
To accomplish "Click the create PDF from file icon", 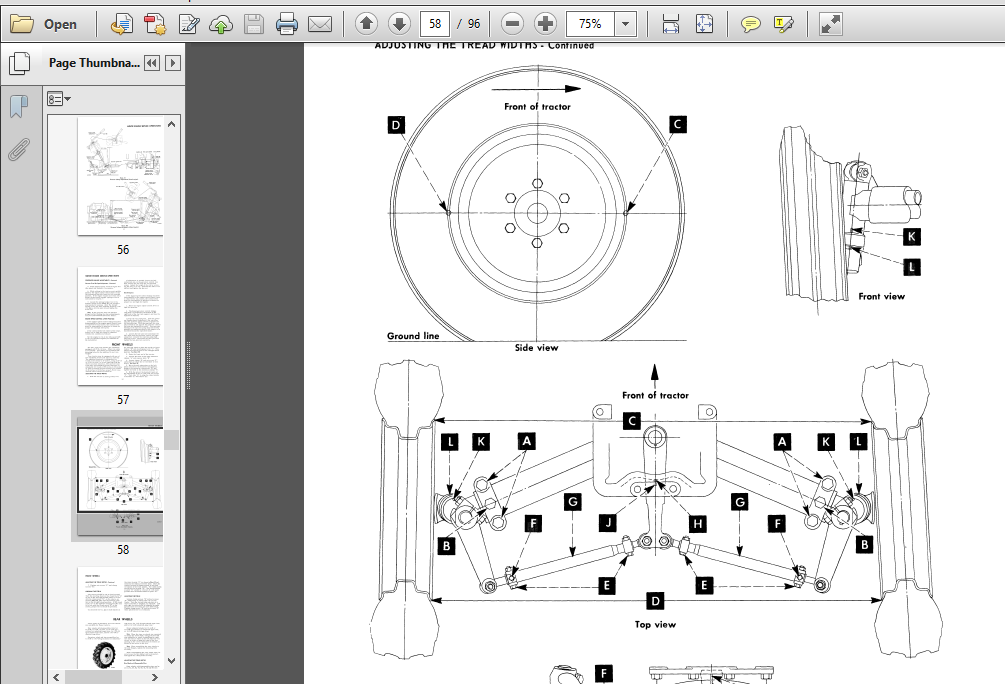I will (x=122, y=24).
